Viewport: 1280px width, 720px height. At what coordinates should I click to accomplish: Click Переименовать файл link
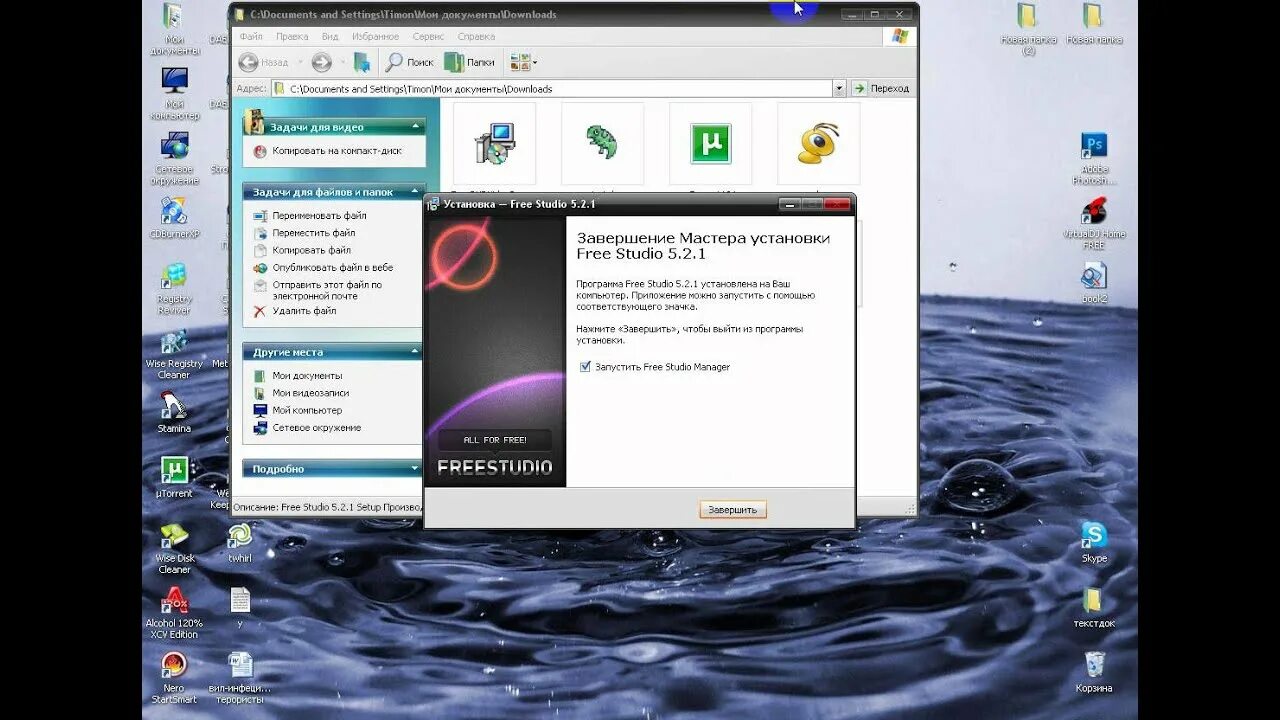tap(319, 216)
